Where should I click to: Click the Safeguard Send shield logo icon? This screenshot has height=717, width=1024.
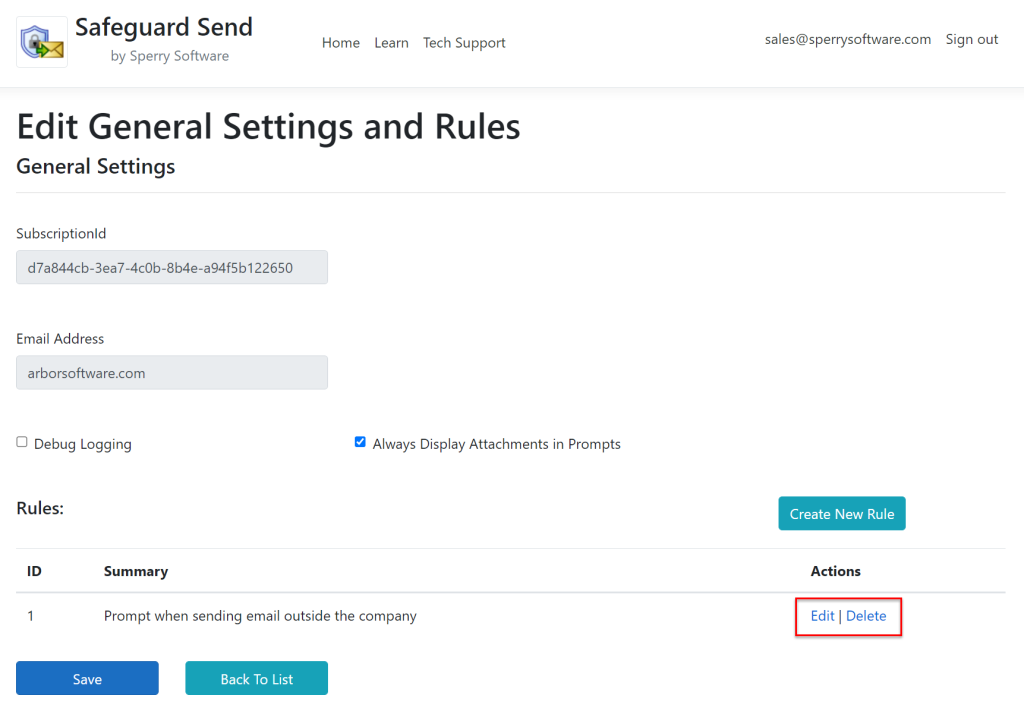point(42,42)
